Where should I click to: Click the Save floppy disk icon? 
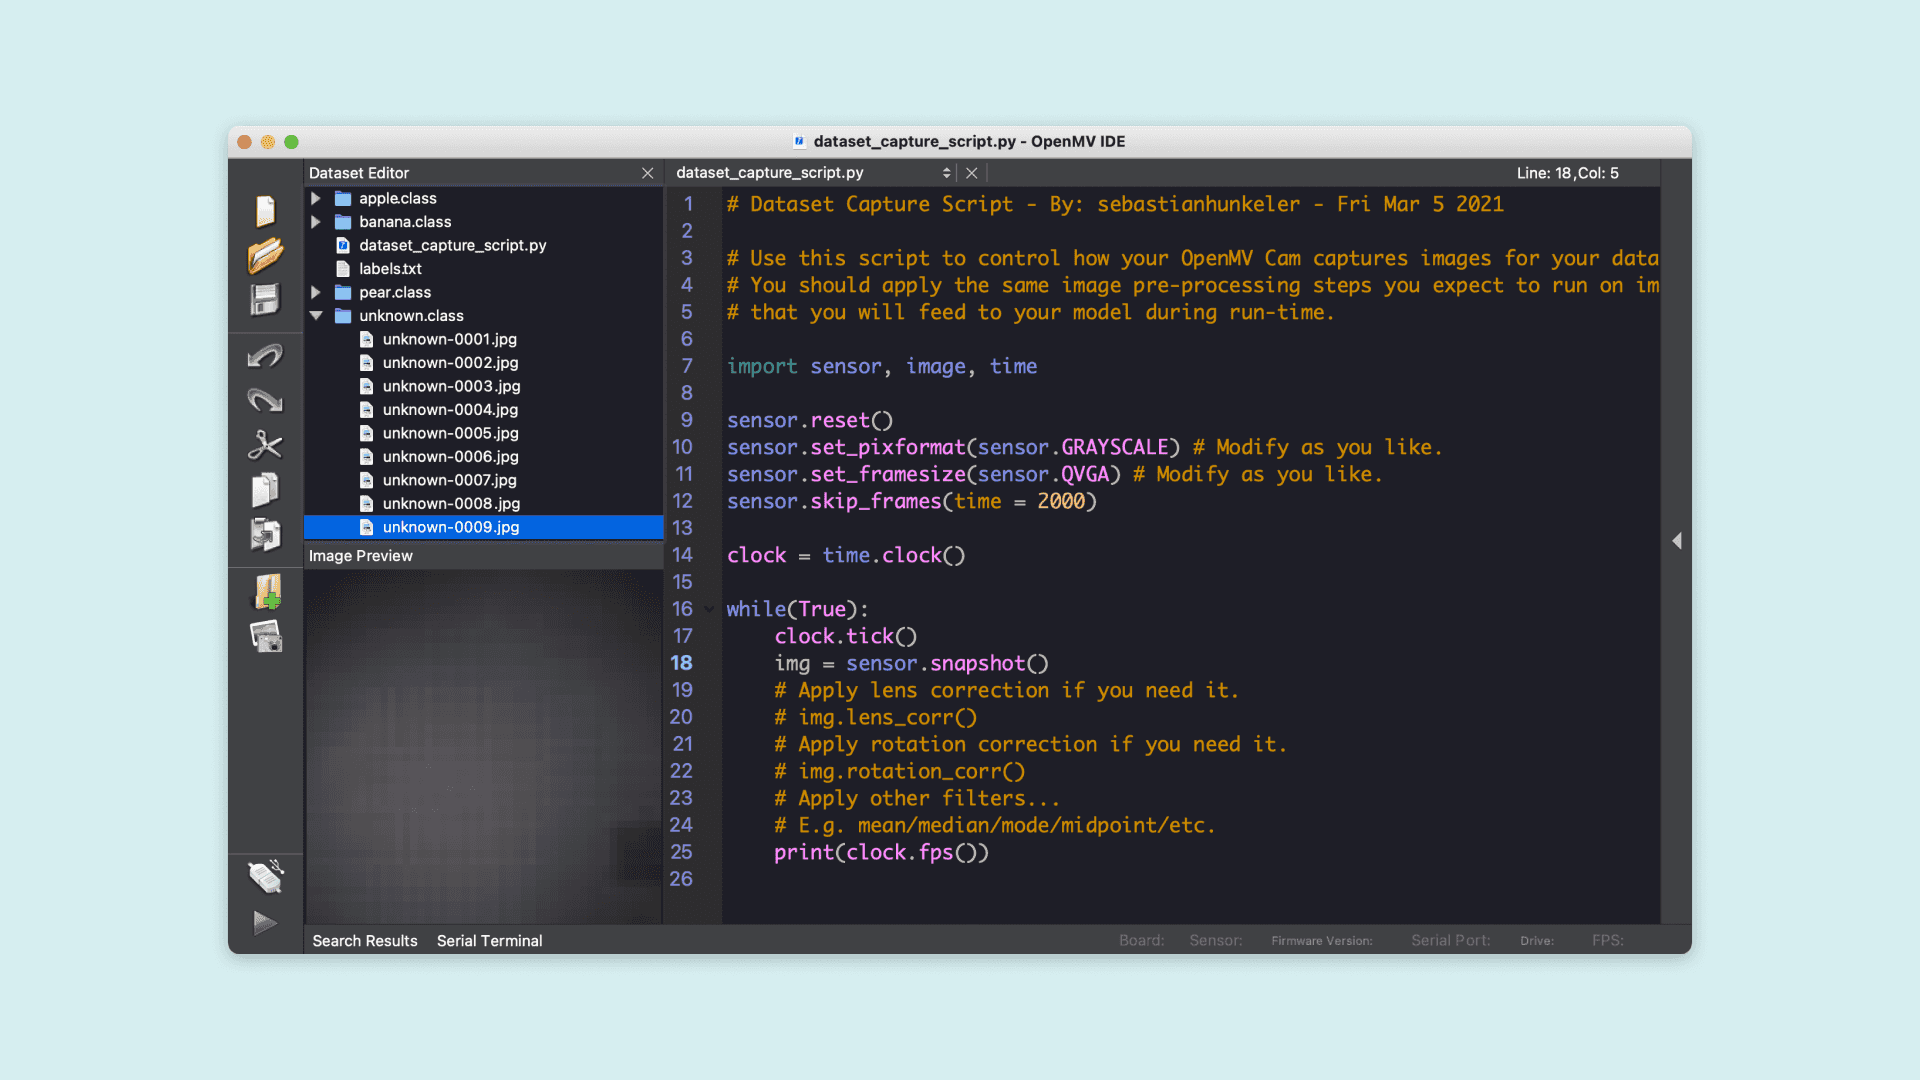(265, 300)
